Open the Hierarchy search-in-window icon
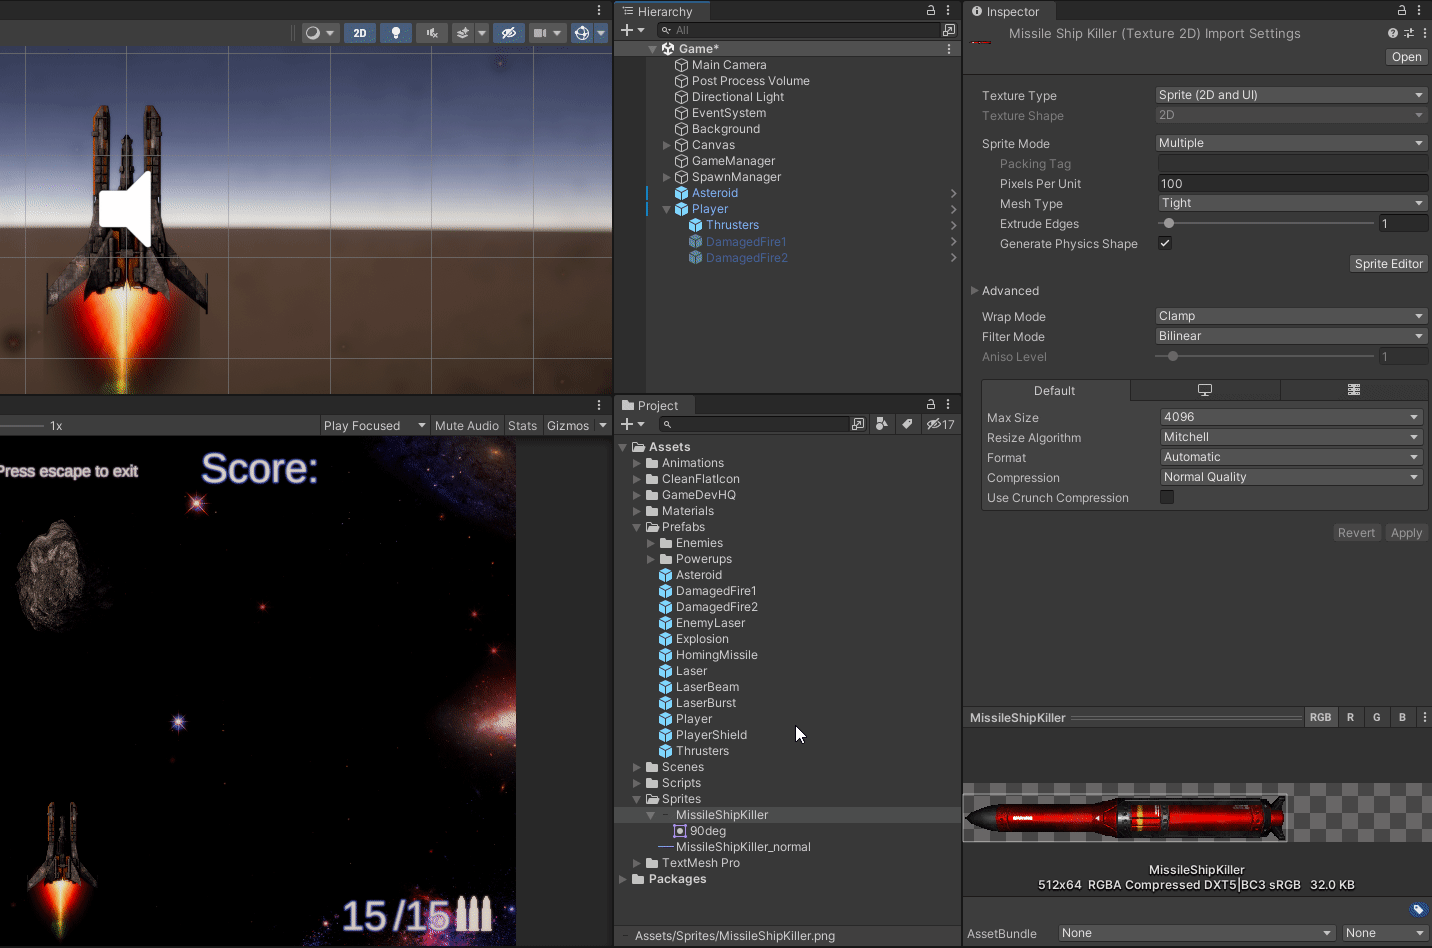 point(949,30)
